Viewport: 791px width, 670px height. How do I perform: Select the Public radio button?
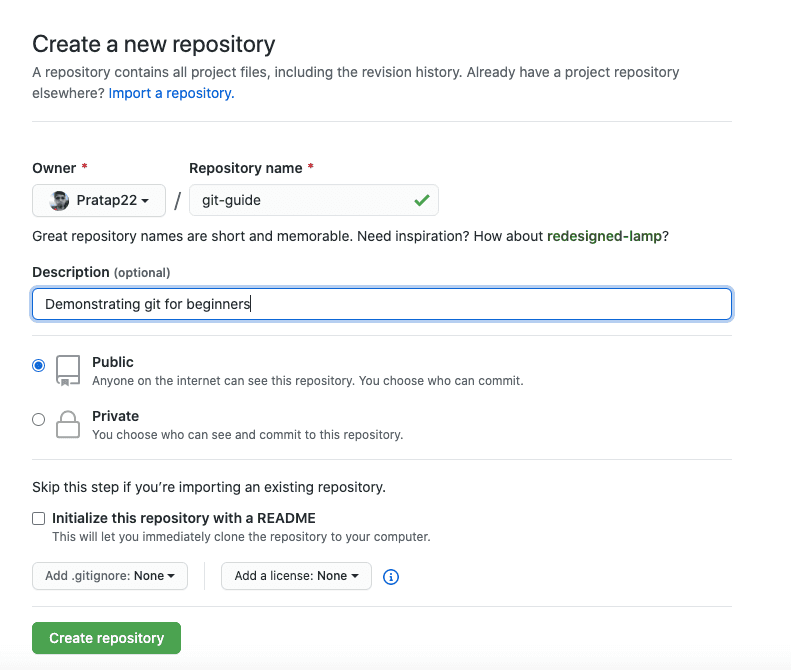coord(38,365)
